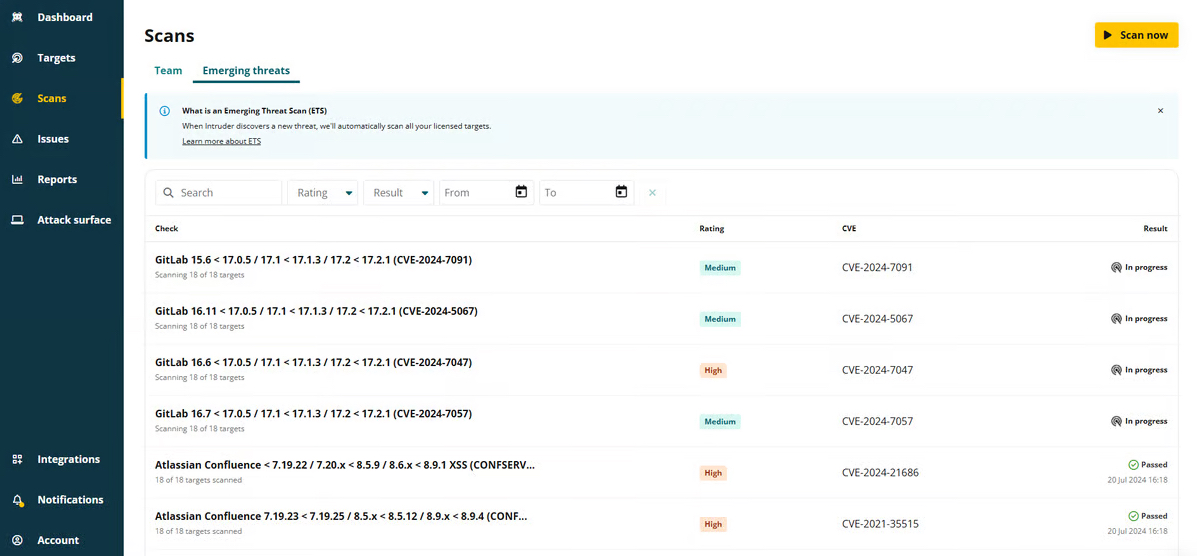
Task: Open the GitLab 16.11 CVE-2024-5067 check
Action: [x=316, y=311]
